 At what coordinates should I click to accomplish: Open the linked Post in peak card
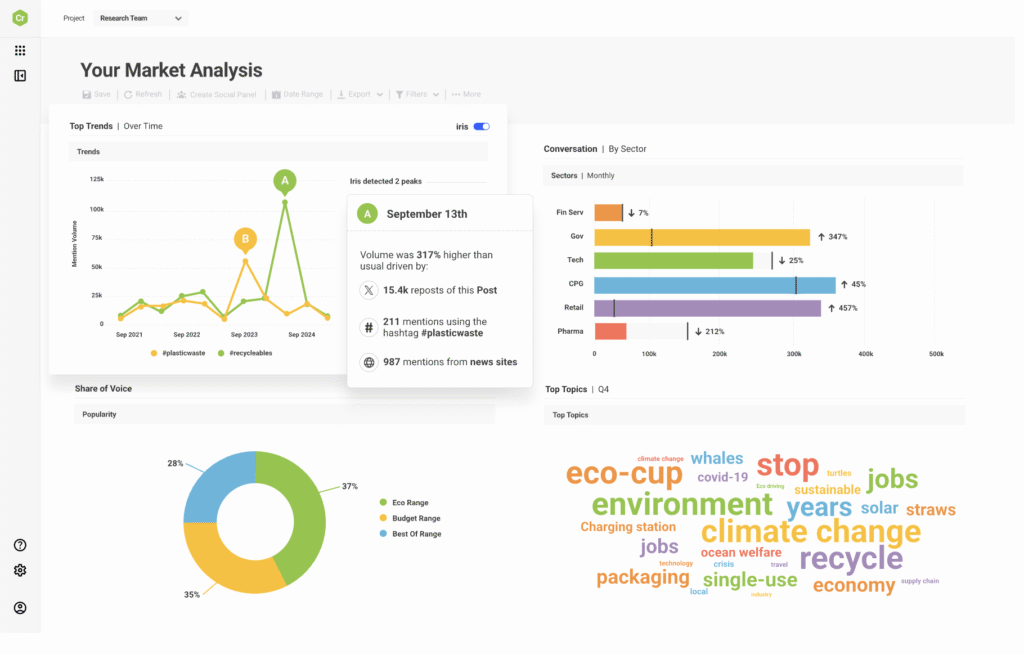pyautogui.click(x=487, y=291)
